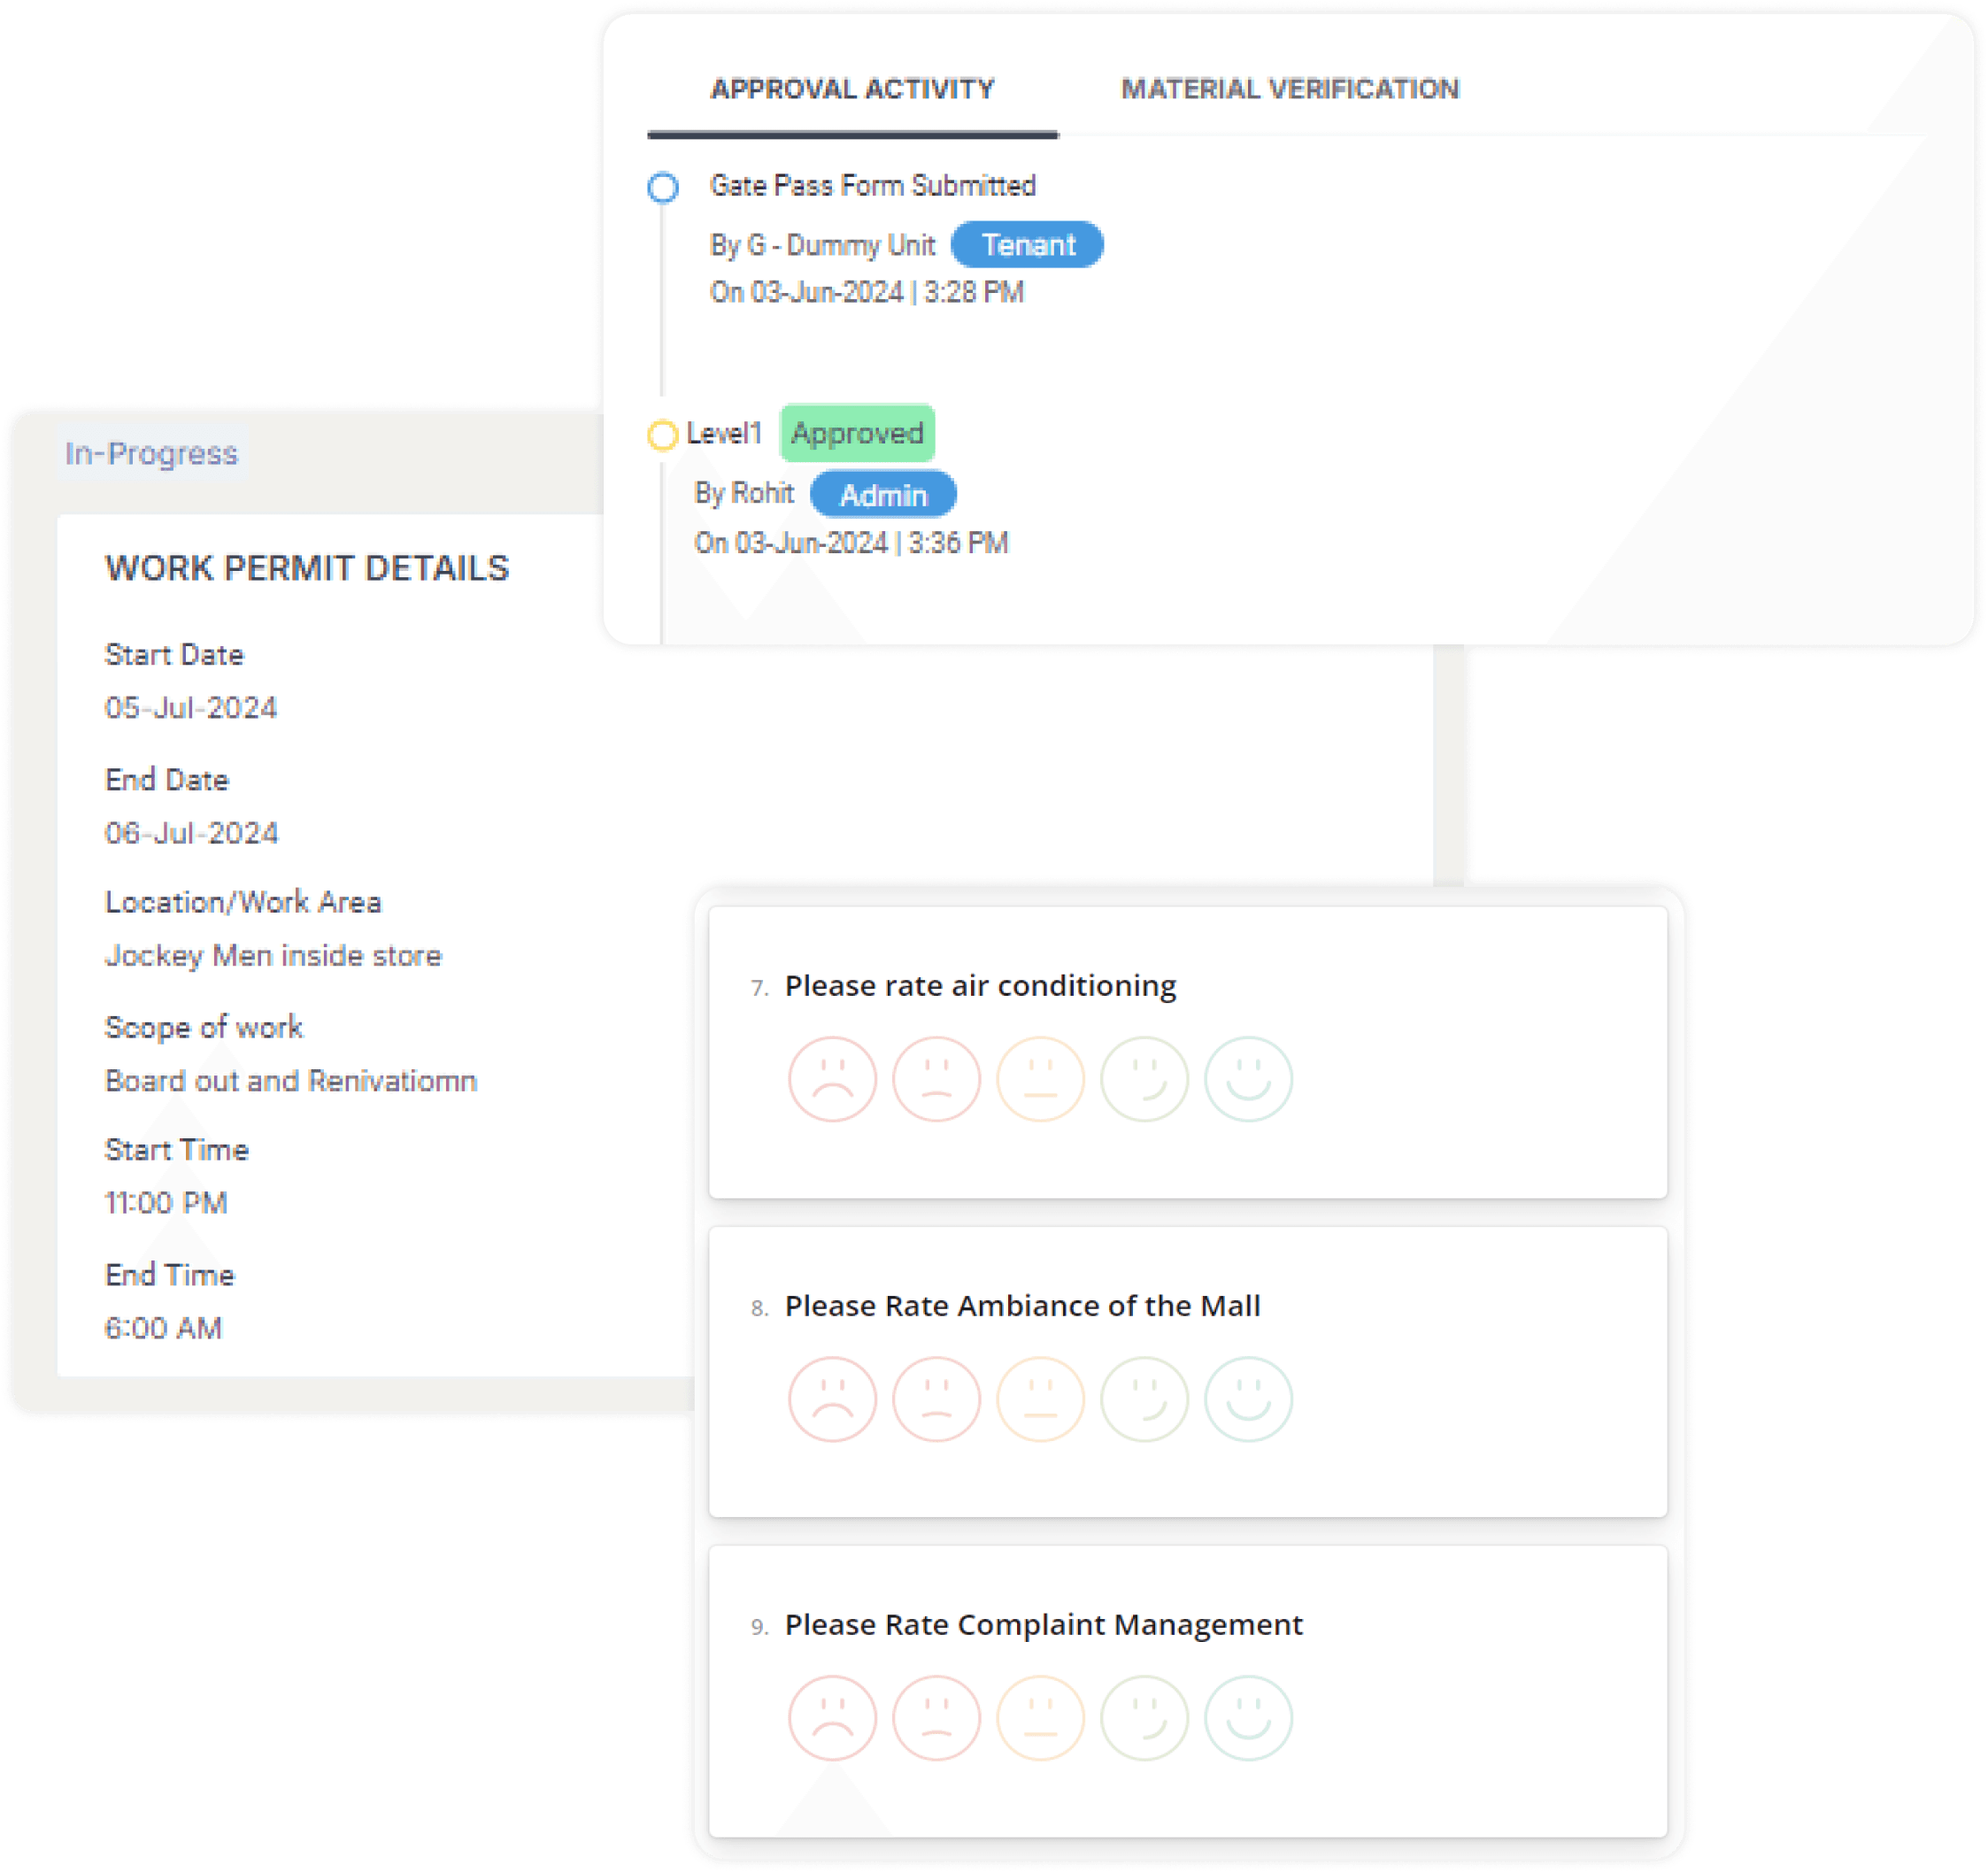This screenshot has width=1988, height=1873.
Task: Pick the slight-smile face for Complaint Management
Action: click(x=1144, y=1718)
